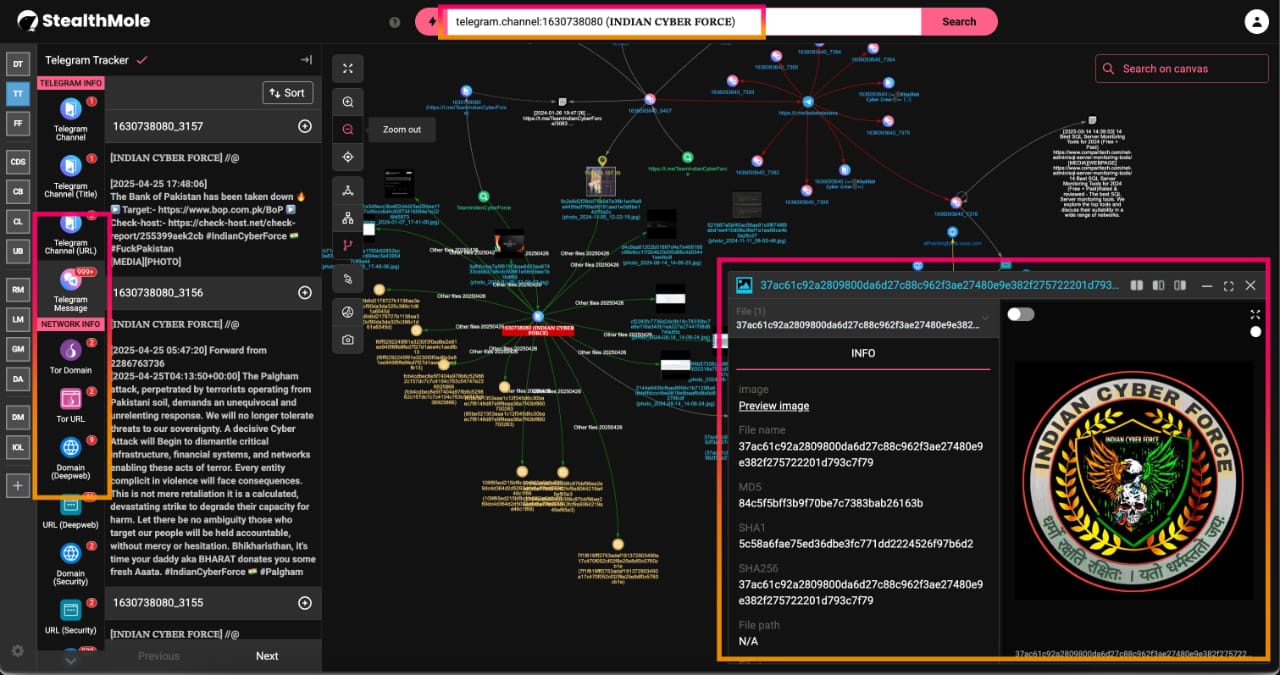
Task: Select the CB module in left rail
Action: coord(18,190)
